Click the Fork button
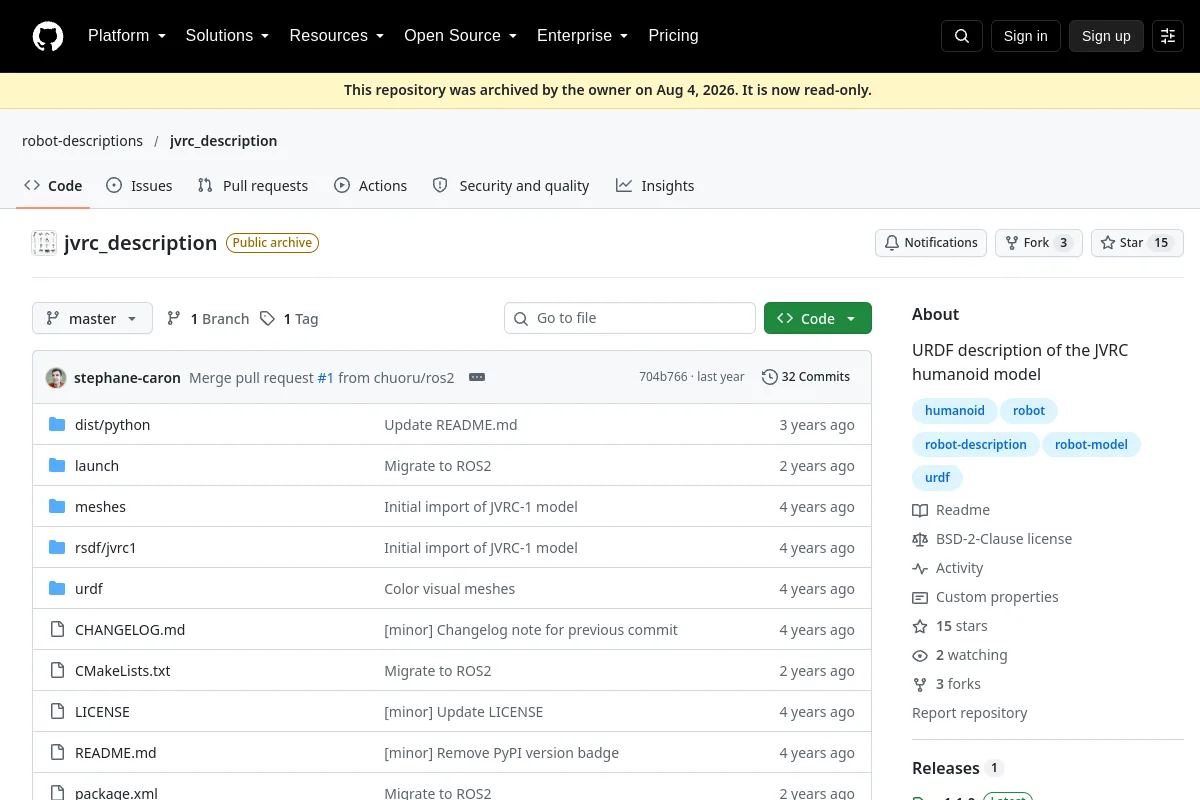Screen dimensions: 1200x800 [1038, 243]
